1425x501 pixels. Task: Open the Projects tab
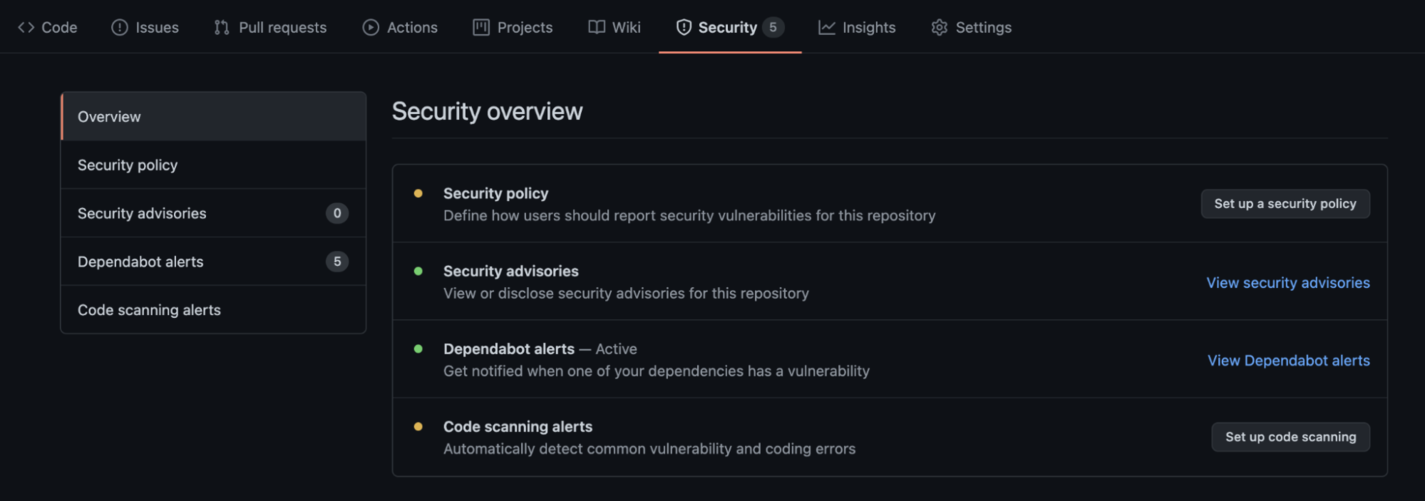513,28
